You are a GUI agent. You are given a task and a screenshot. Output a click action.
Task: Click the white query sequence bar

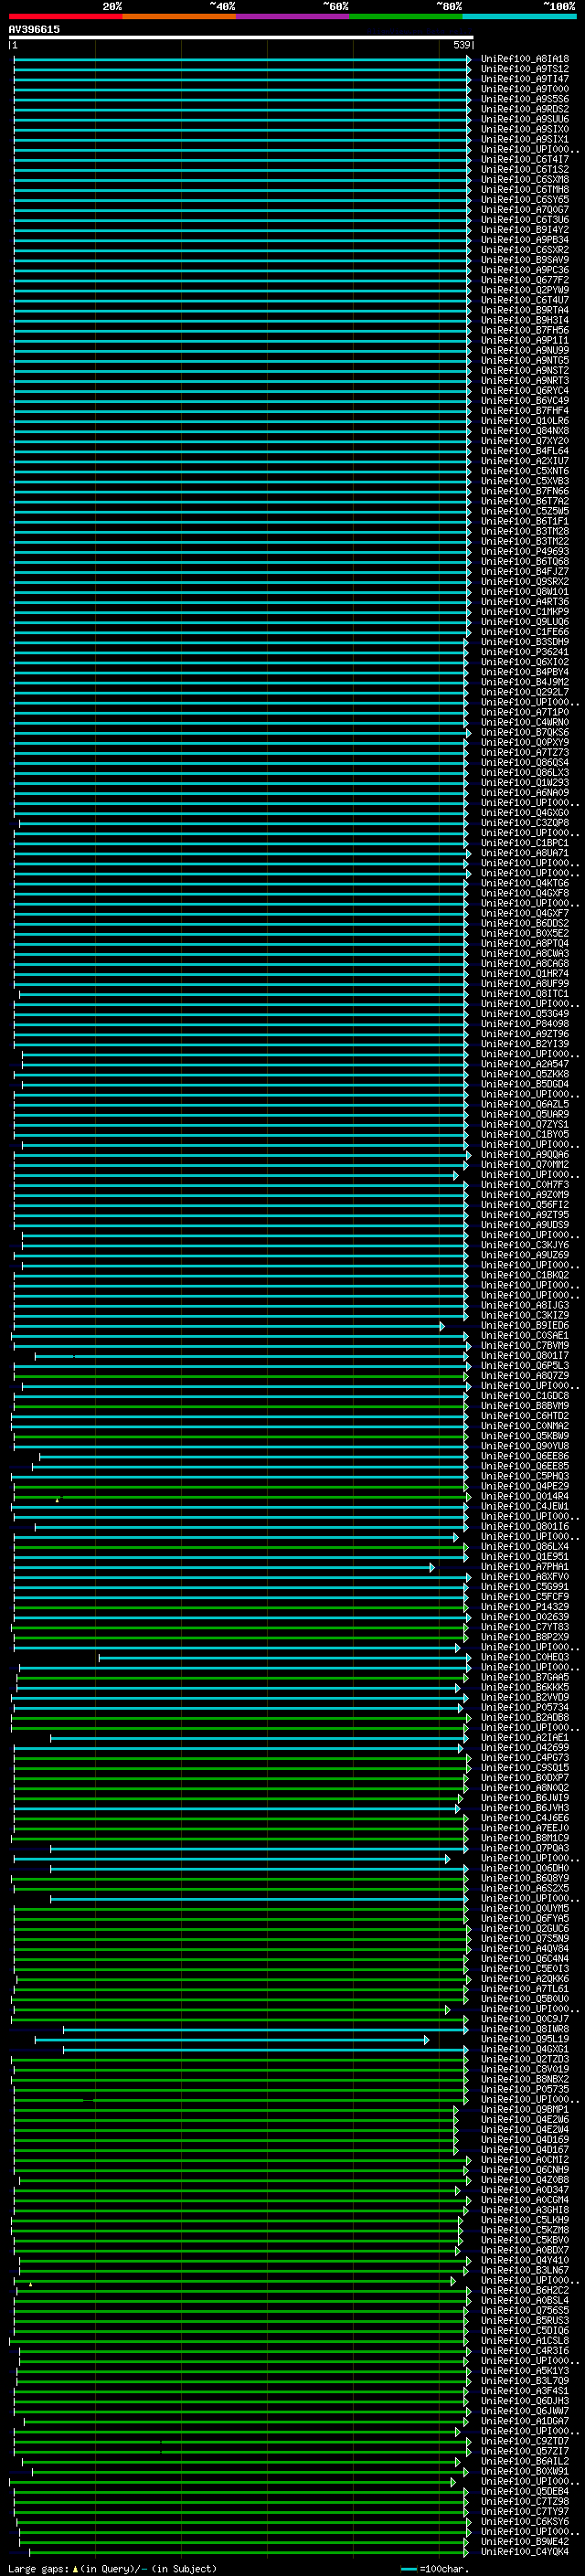[241, 37]
